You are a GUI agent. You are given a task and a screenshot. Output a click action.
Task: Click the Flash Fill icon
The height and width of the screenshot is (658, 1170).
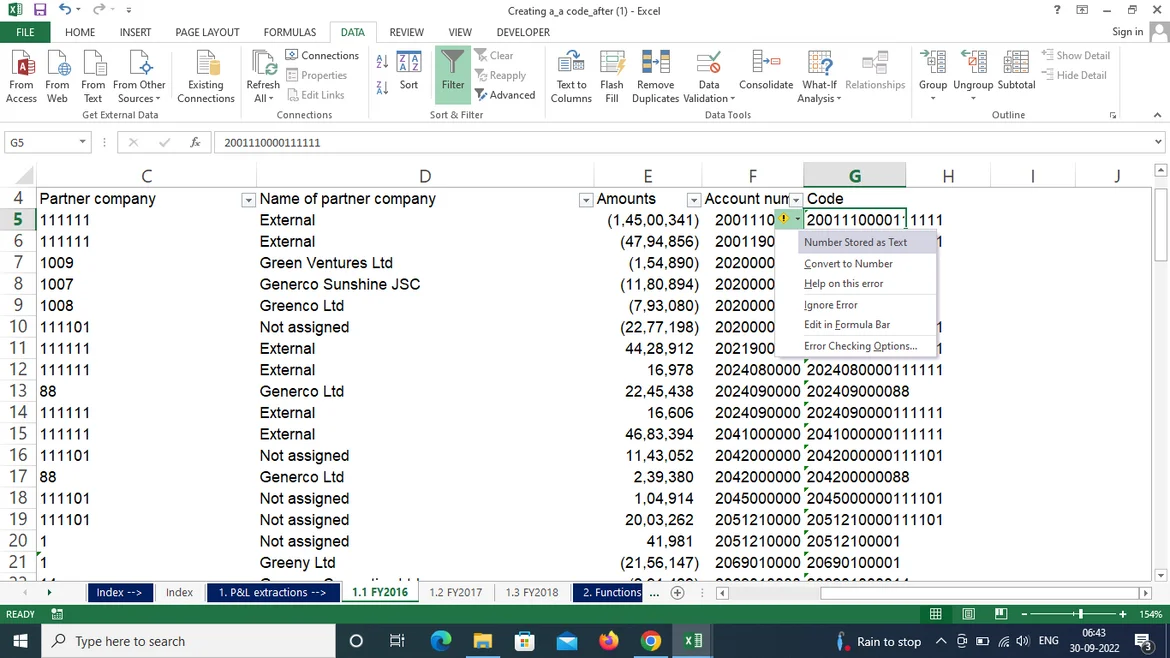point(612,76)
